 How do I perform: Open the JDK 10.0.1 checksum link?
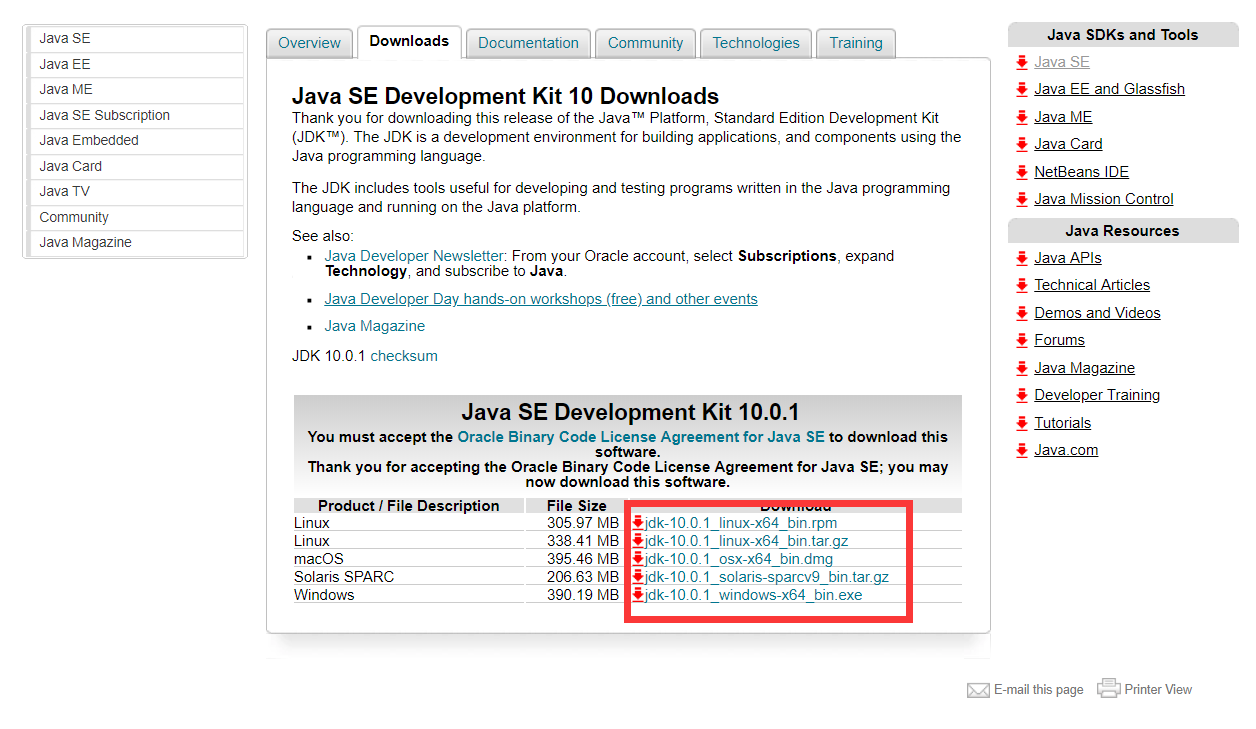coord(404,356)
